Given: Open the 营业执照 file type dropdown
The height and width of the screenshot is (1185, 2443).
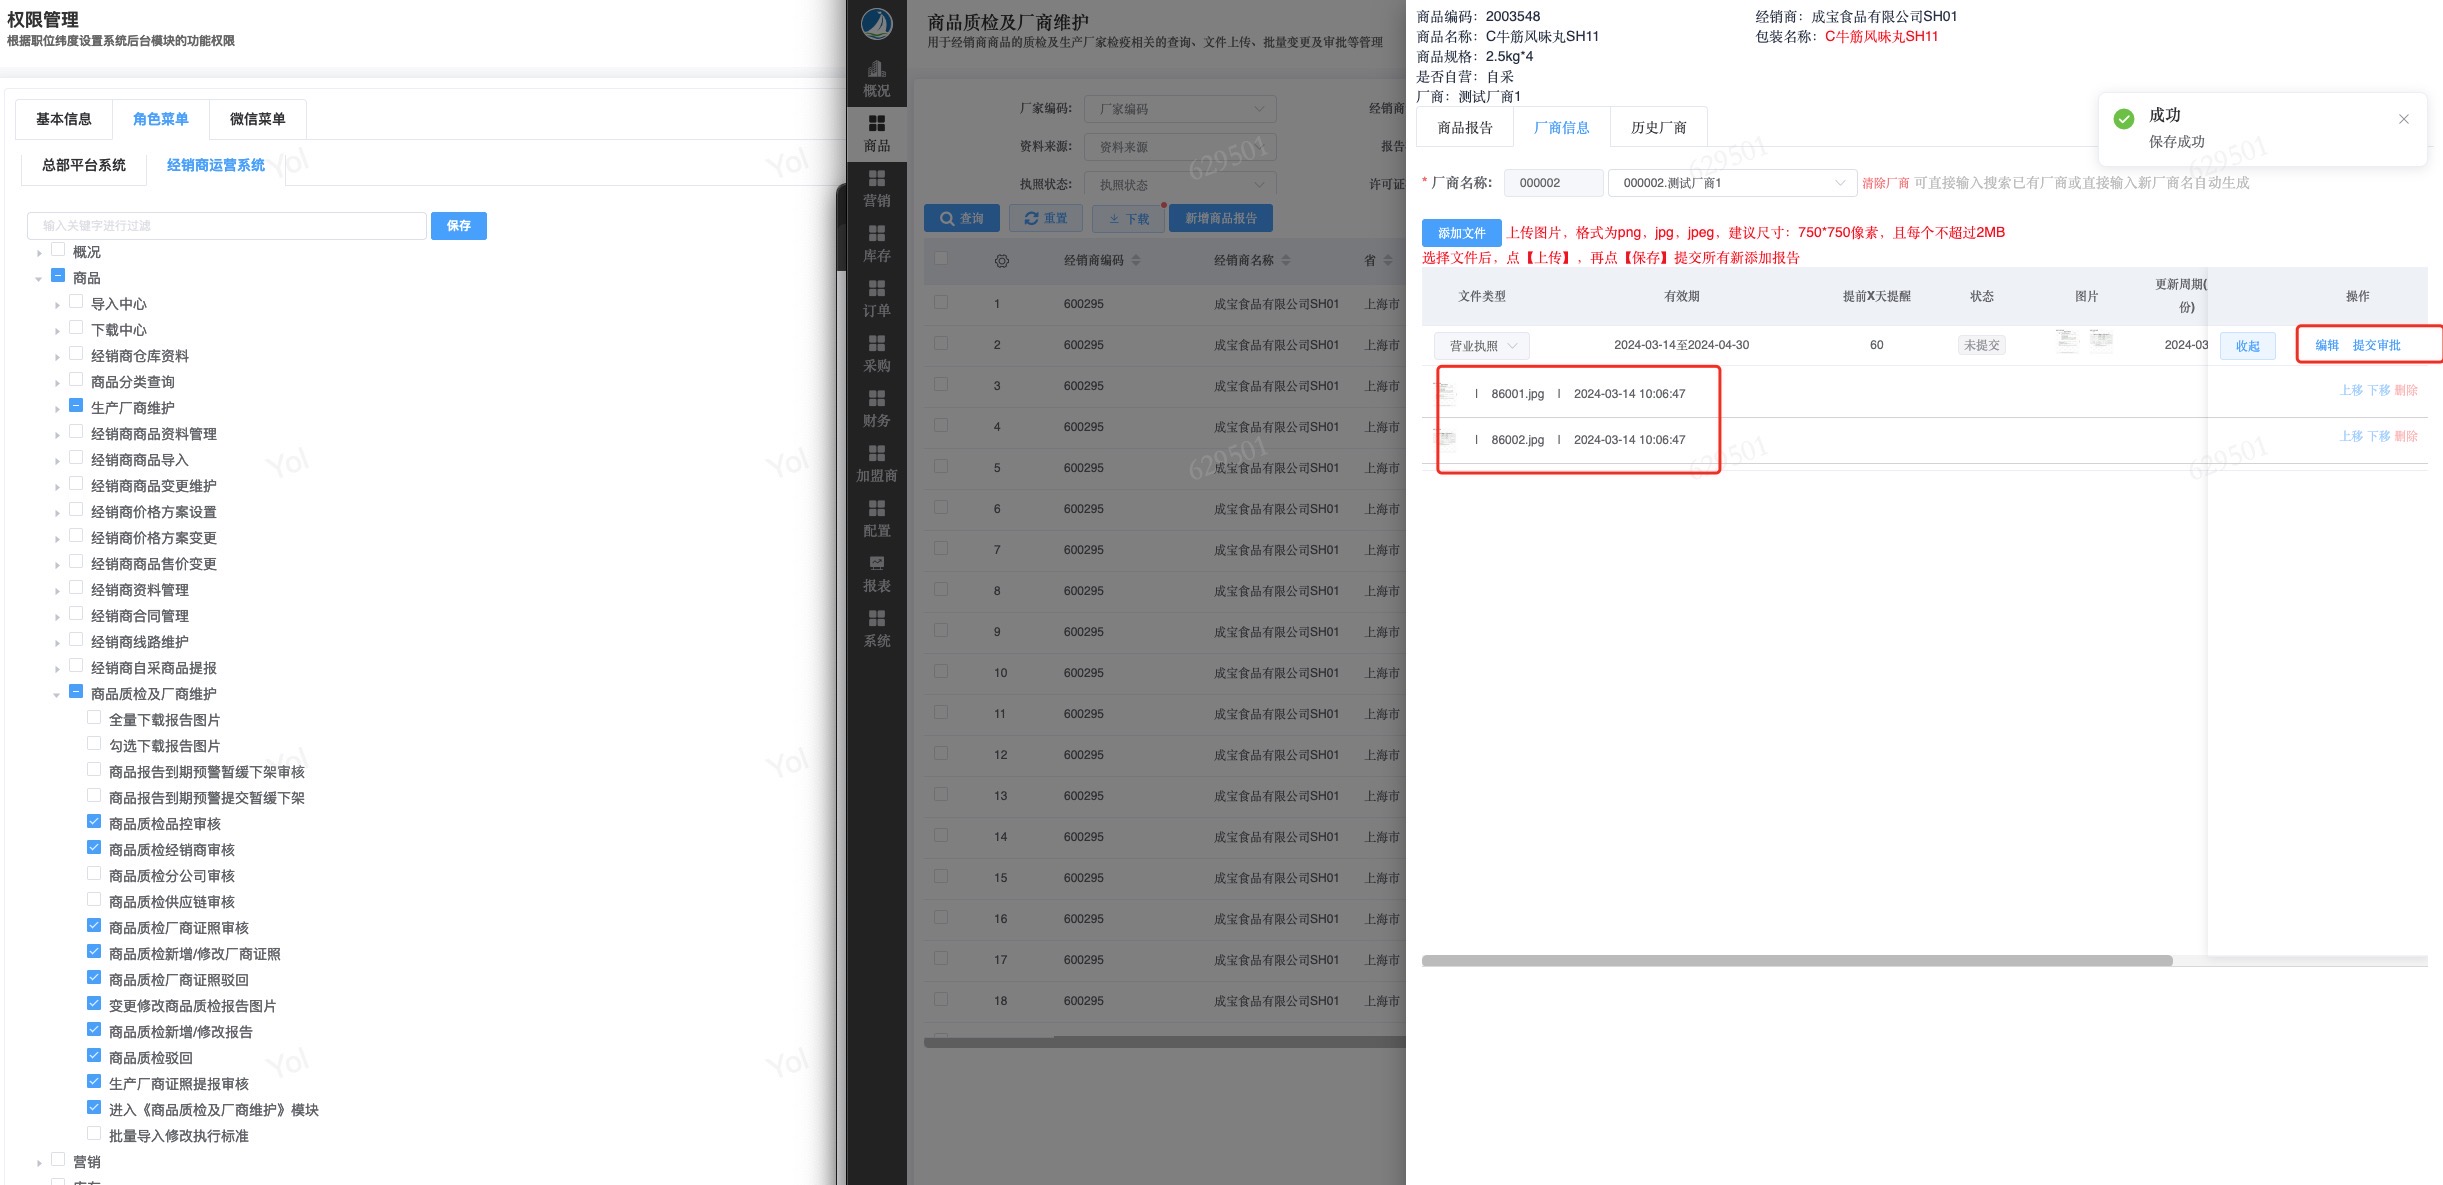Looking at the screenshot, I should (x=1481, y=346).
